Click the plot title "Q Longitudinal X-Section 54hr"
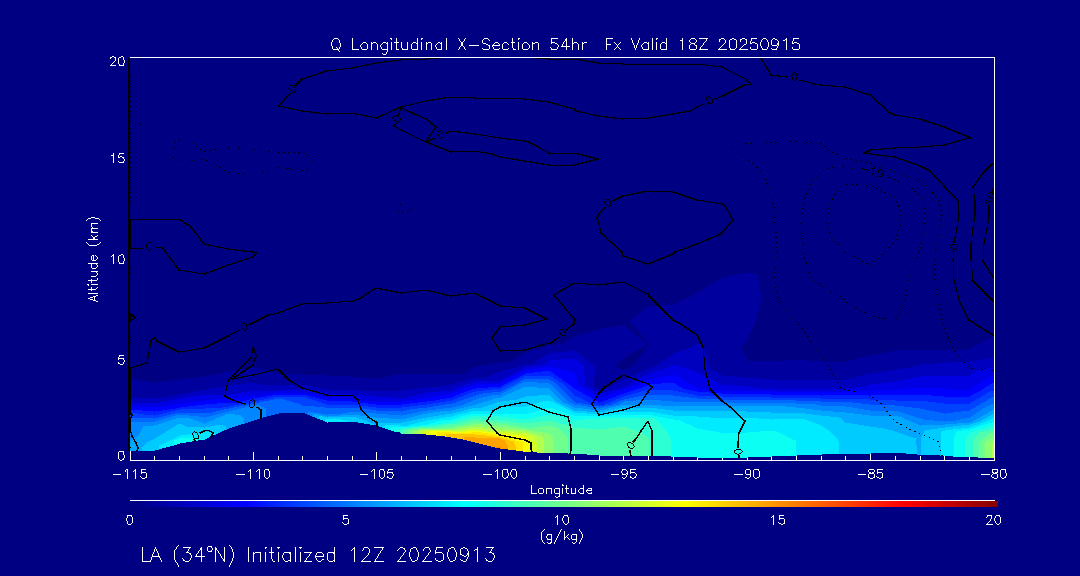Image resolution: width=1080 pixels, height=576 pixels. pyautogui.click(x=460, y=45)
